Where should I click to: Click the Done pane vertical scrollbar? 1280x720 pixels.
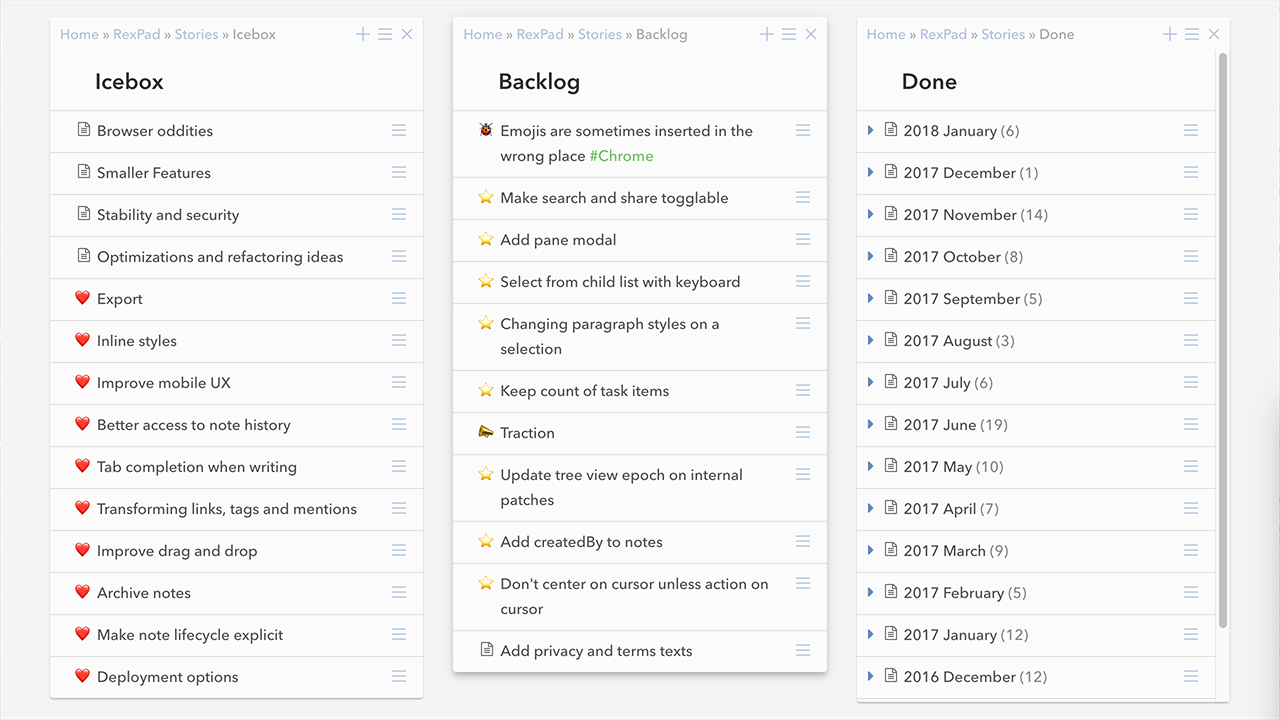(1222, 340)
